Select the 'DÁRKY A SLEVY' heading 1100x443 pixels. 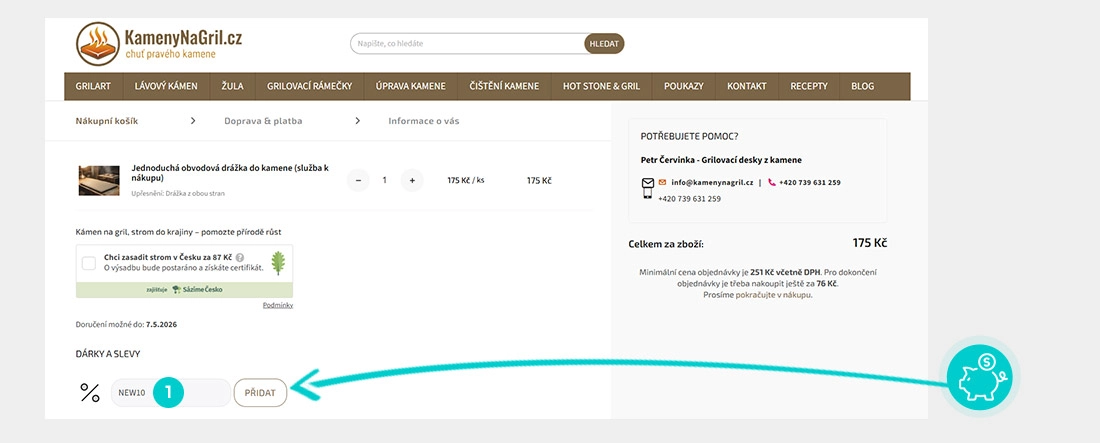pyautogui.click(x=107, y=354)
